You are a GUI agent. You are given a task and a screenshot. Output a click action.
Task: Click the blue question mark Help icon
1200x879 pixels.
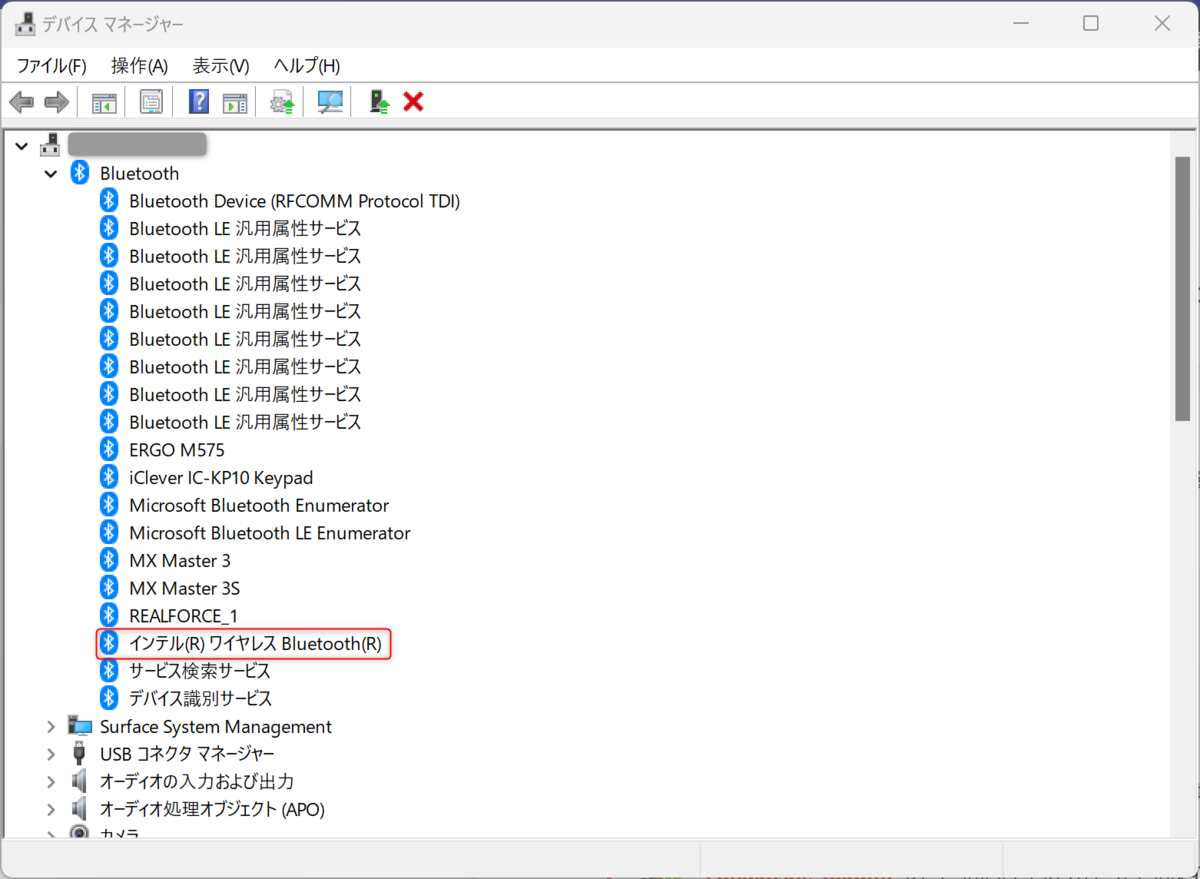click(x=199, y=102)
